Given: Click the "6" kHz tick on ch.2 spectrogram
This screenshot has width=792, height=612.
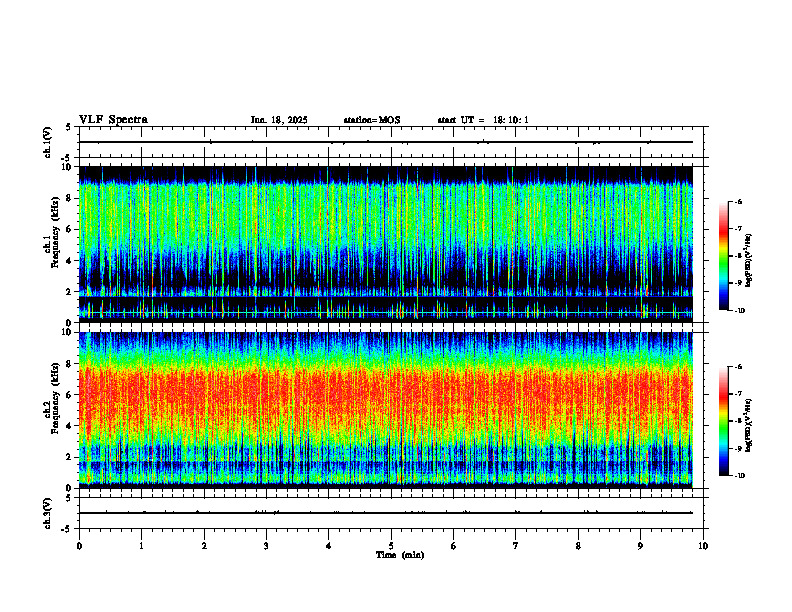Looking at the screenshot, I should coord(70,395).
